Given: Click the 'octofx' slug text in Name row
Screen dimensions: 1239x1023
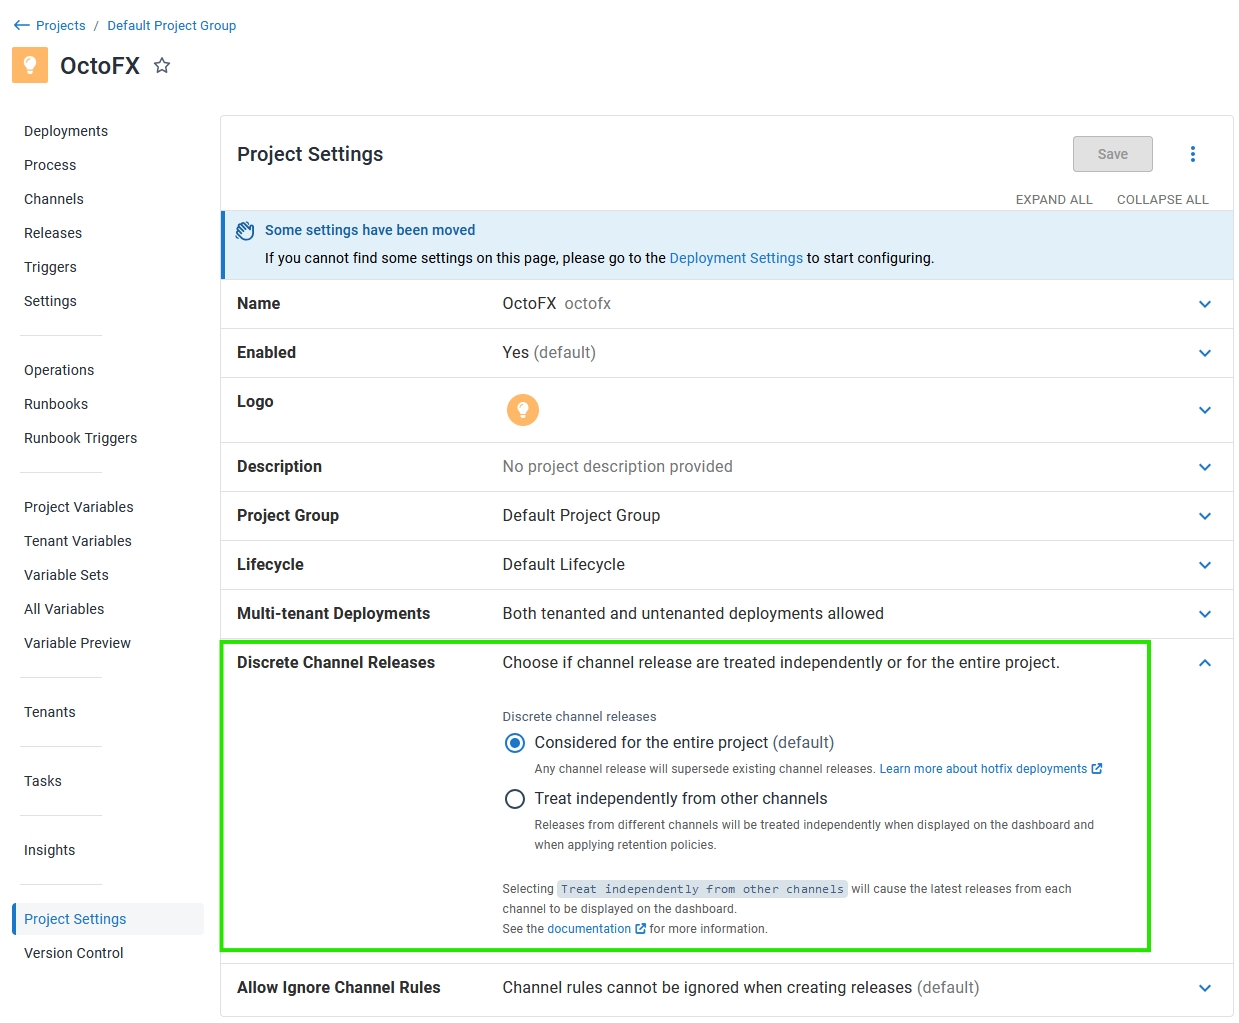Looking at the screenshot, I should [588, 304].
